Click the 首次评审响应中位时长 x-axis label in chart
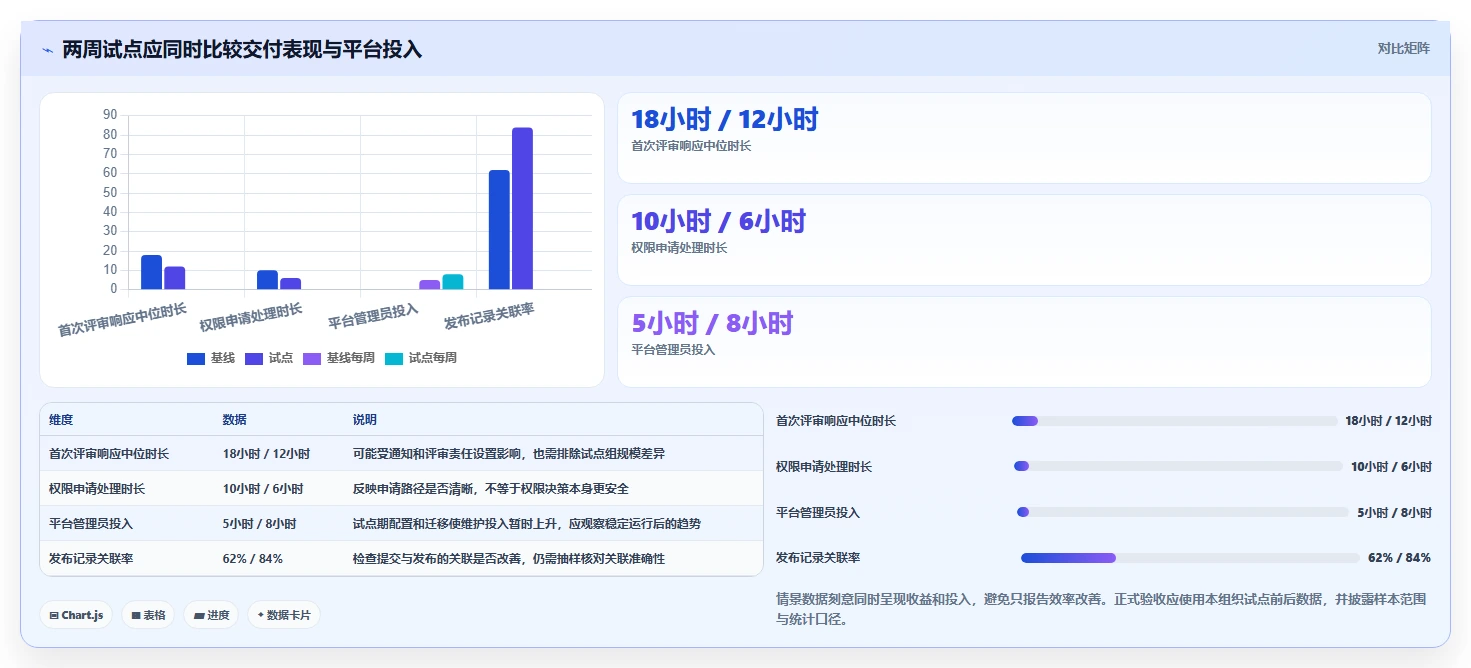 click(x=123, y=319)
